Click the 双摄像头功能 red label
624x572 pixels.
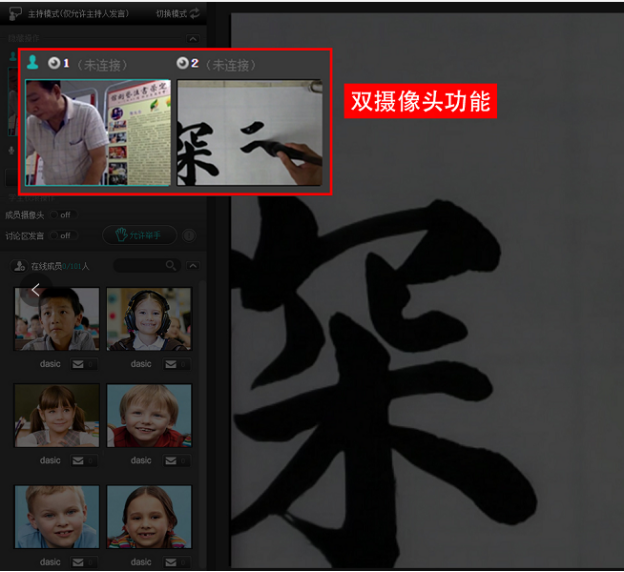(420, 102)
